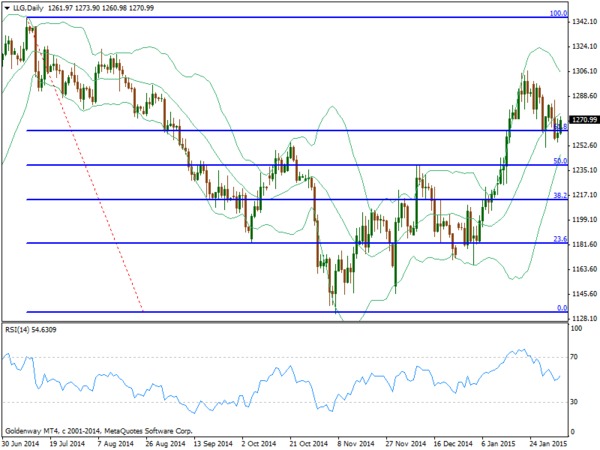Viewport: 600px width, 450px height.
Task: Click the 50.0 Fibonacci level label
Action: [x=561, y=160]
